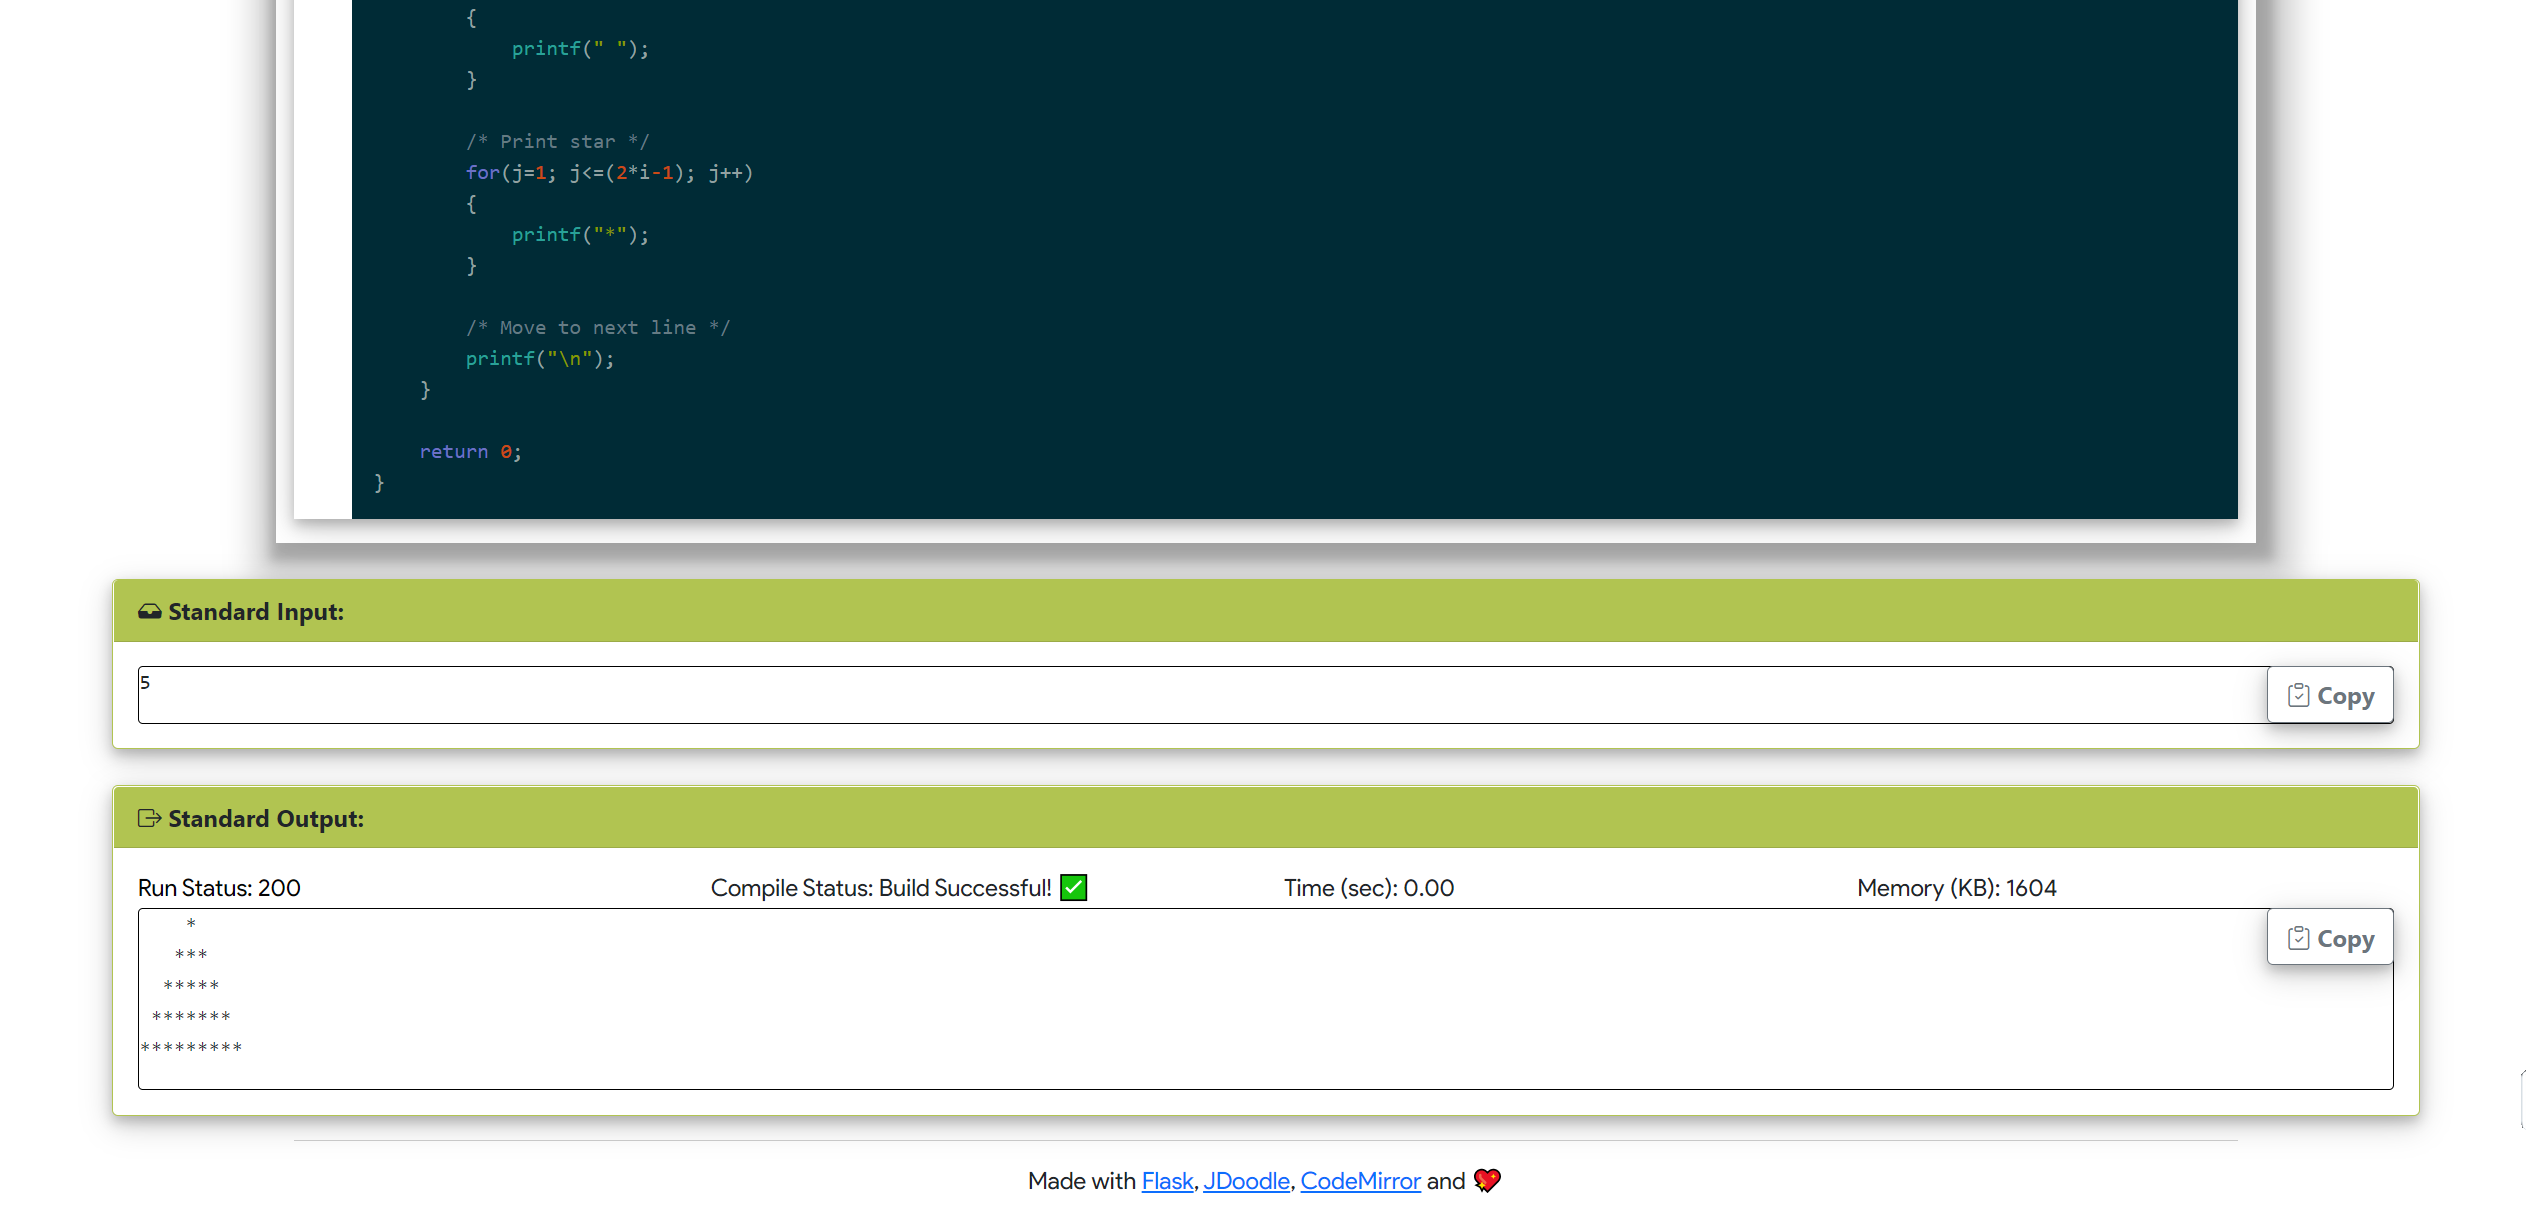Click the Memory (KB): 1604 label
The height and width of the screenshot is (1217, 2526).
click(1956, 888)
